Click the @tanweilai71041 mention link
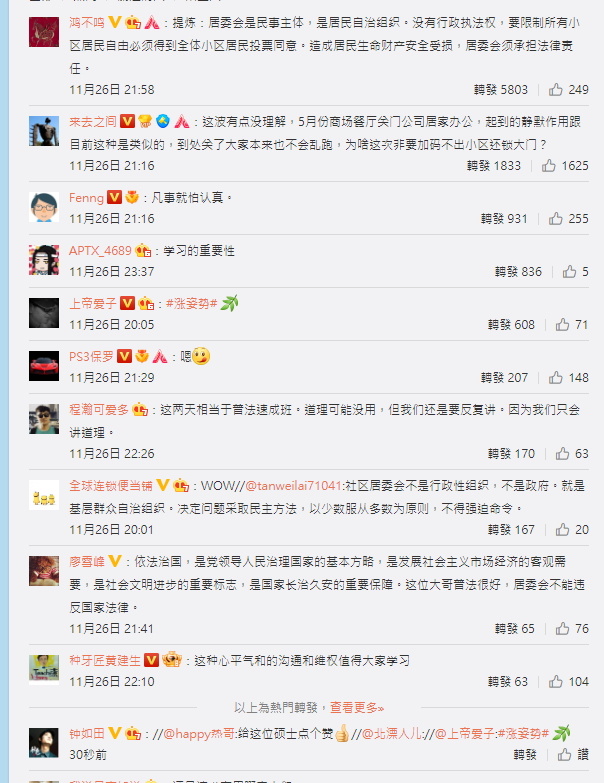 click(294, 485)
